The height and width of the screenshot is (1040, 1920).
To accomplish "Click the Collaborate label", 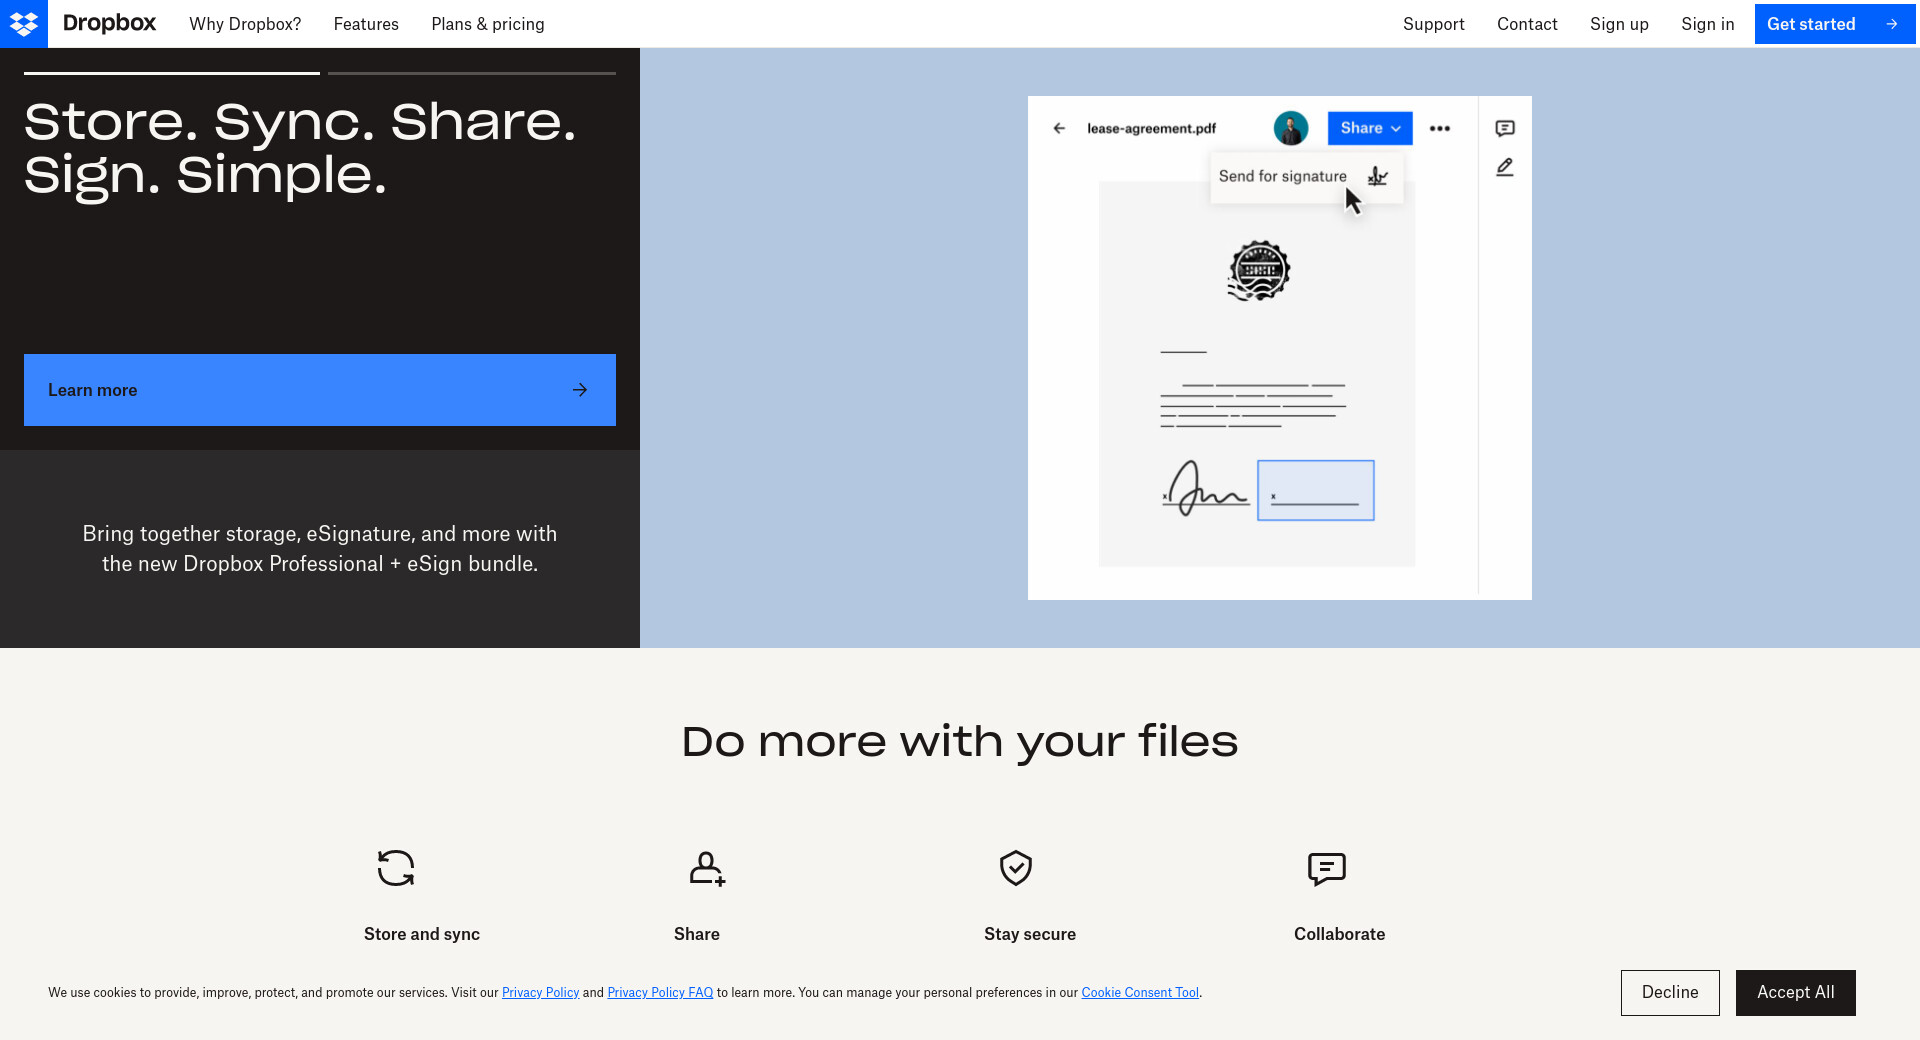I will click(x=1340, y=934).
